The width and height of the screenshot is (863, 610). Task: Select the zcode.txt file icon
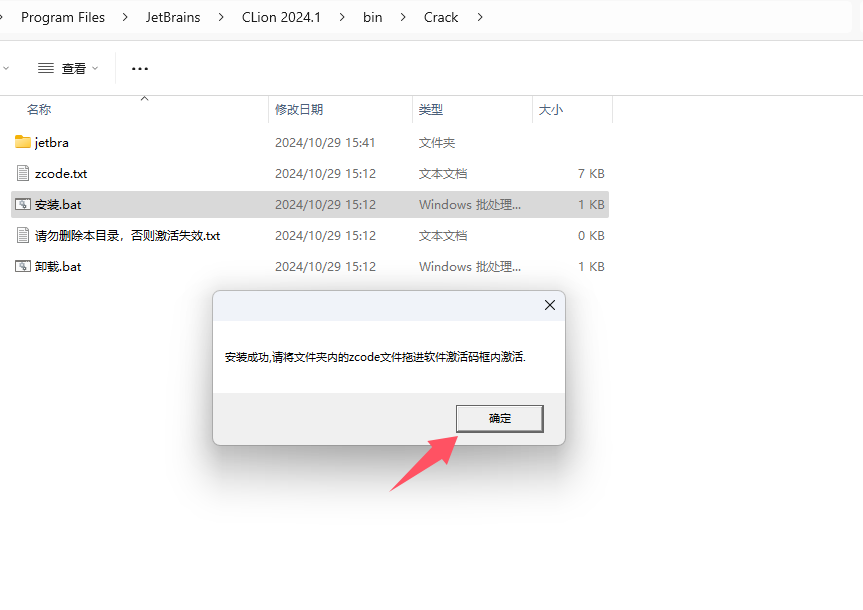click(x=23, y=173)
